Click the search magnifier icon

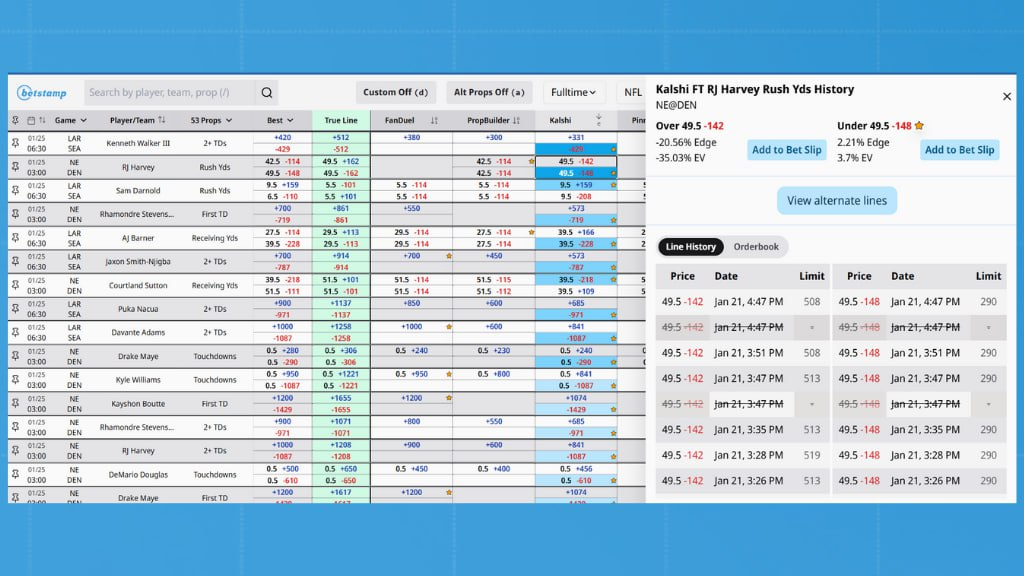(267, 93)
